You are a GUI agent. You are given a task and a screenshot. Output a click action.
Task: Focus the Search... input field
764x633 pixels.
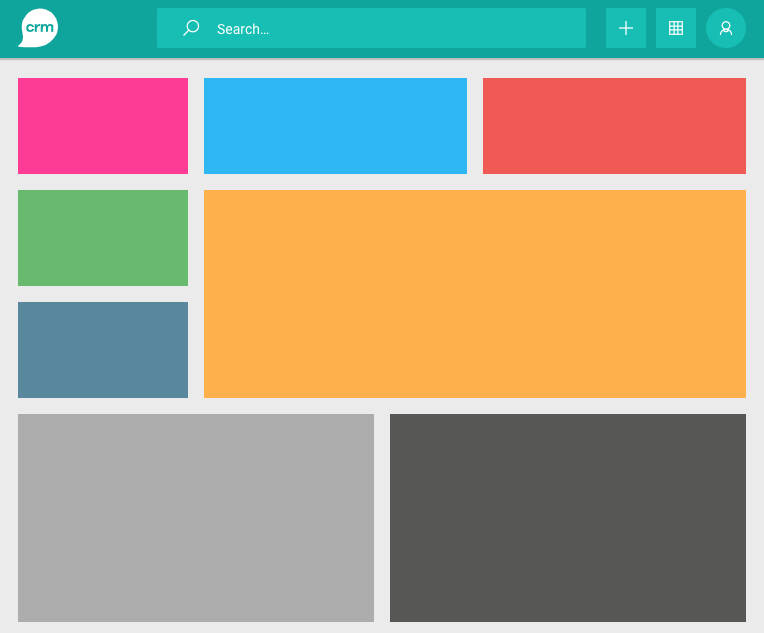pyautogui.click(x=400, y=28)
